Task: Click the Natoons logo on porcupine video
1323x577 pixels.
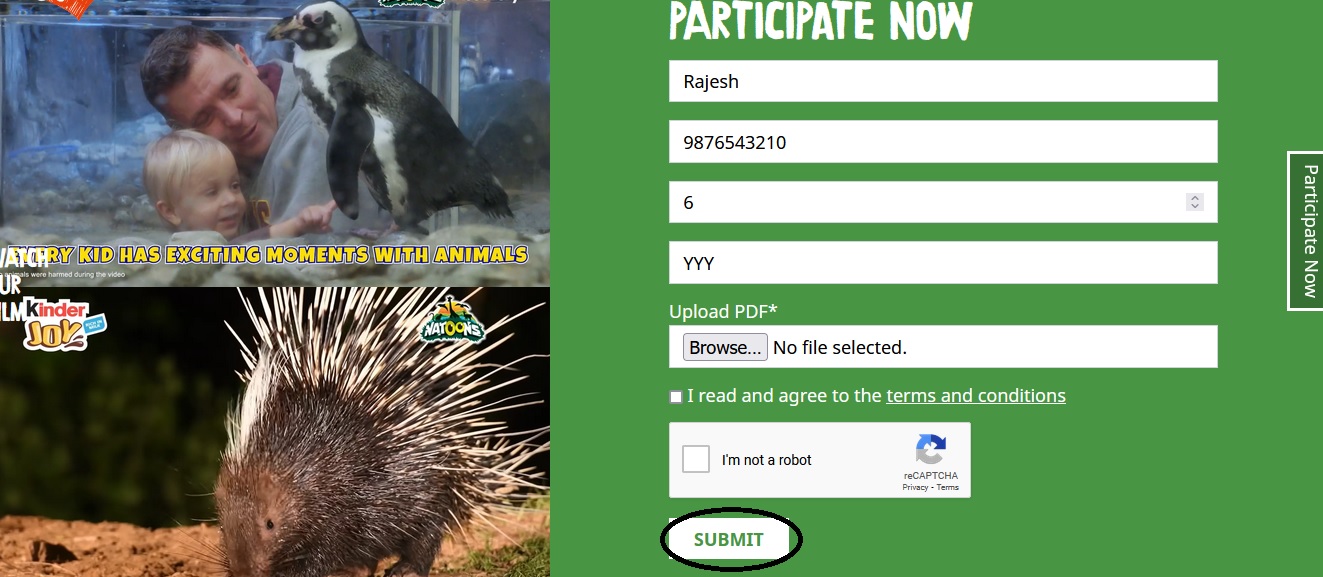Action: [x=451, y=320]
